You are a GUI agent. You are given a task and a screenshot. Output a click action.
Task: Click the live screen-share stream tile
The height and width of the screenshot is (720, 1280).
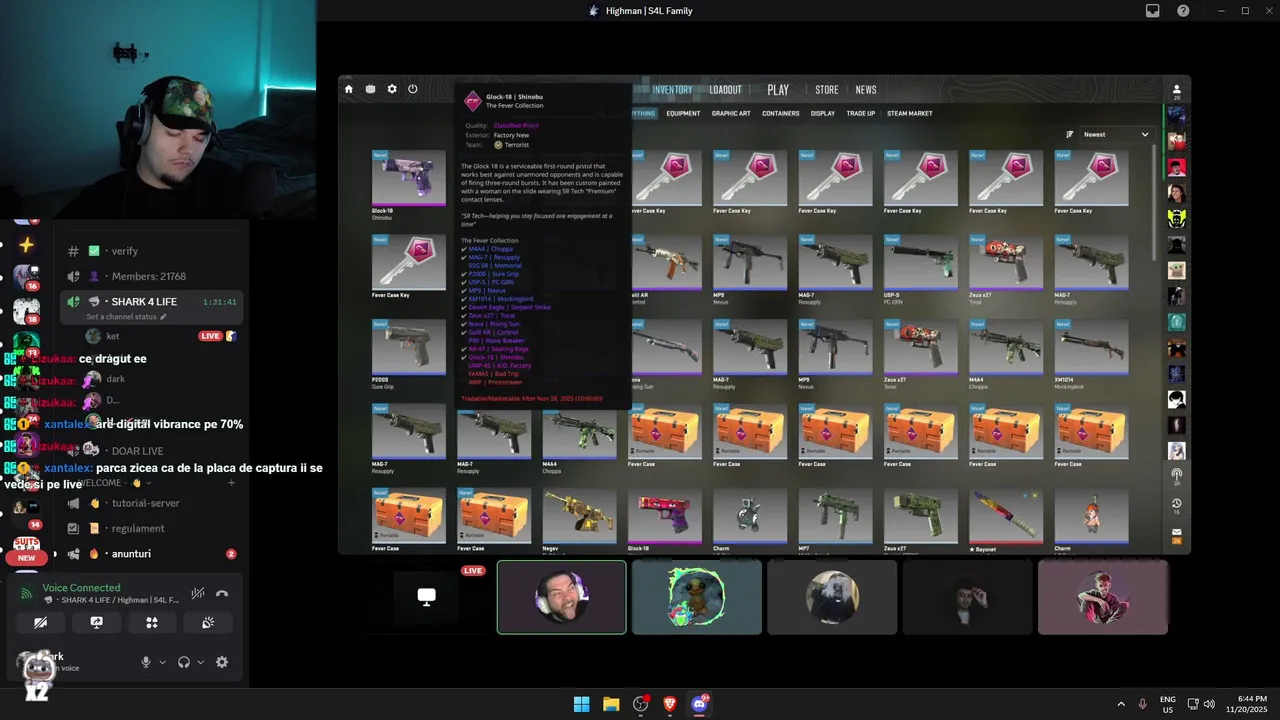[x=427, y=597]
